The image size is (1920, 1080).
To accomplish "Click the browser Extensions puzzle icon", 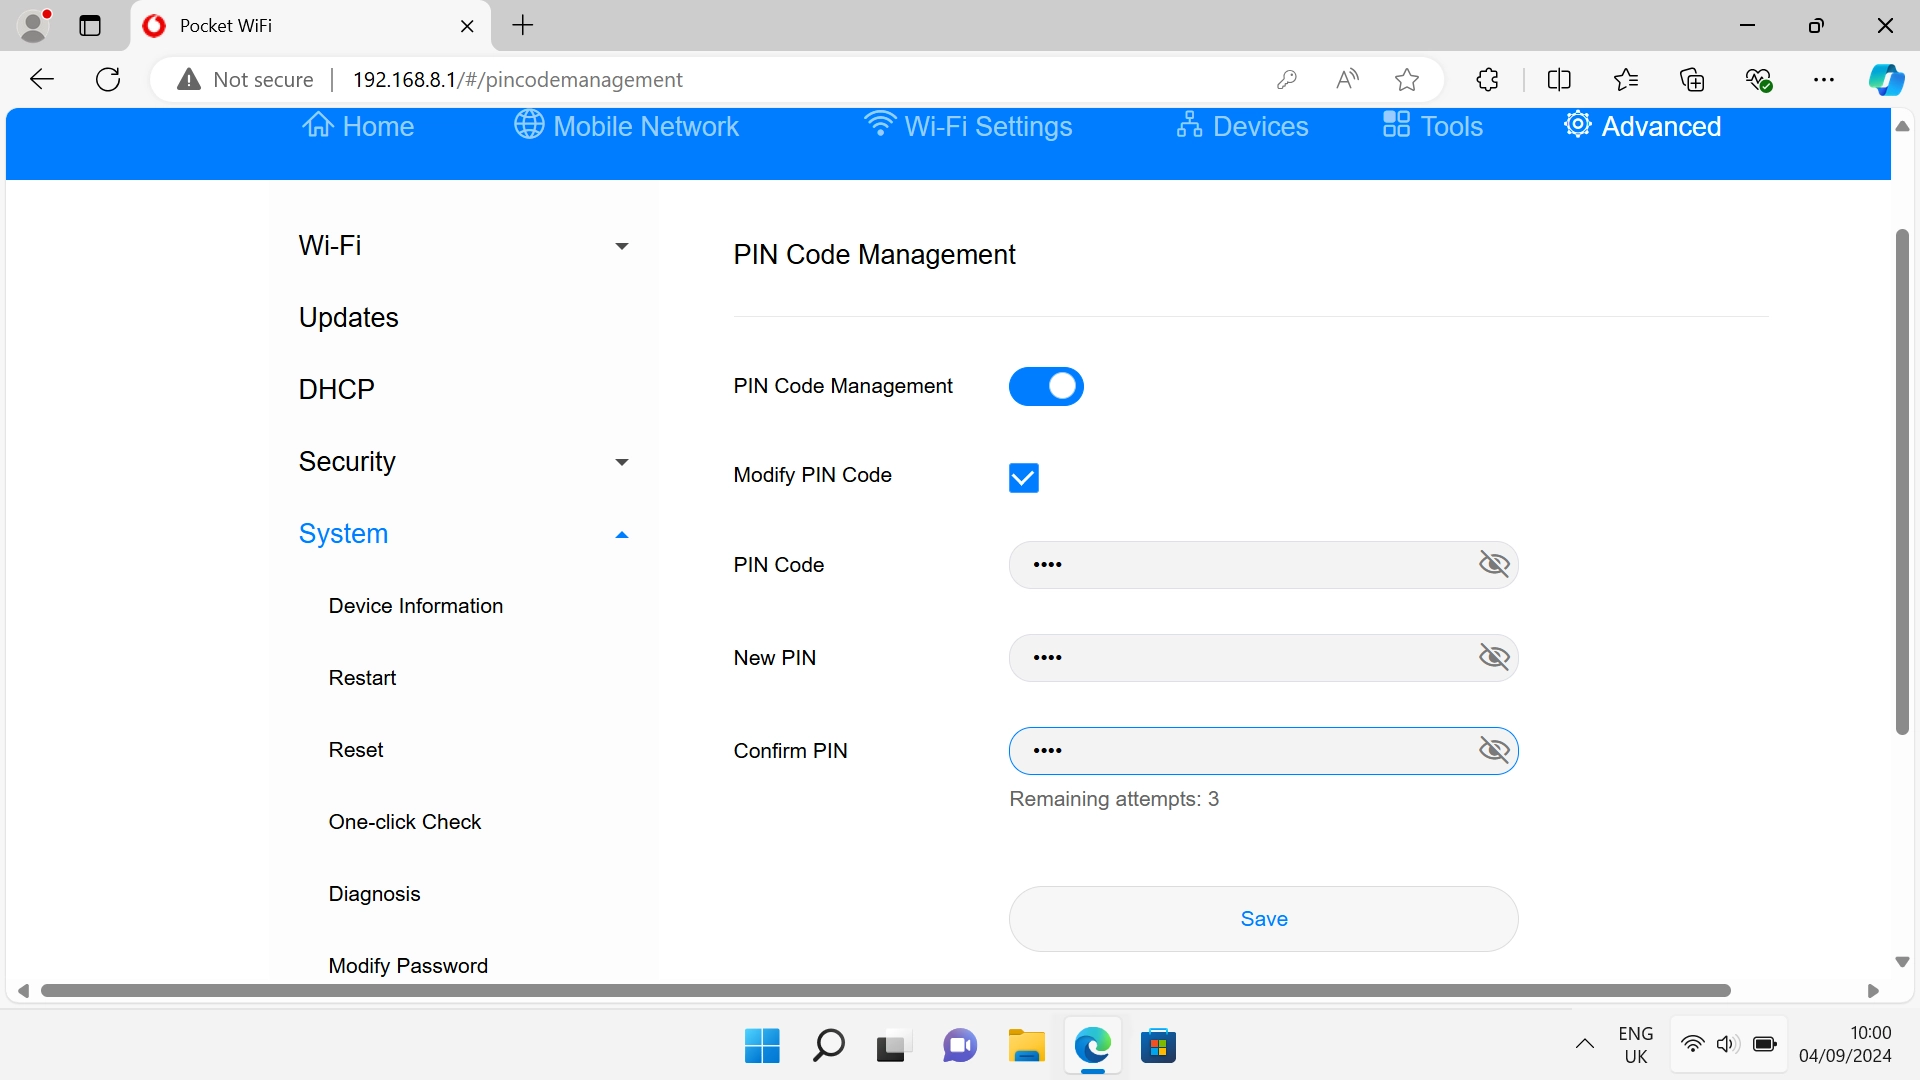I will (x=1487, y=80).
